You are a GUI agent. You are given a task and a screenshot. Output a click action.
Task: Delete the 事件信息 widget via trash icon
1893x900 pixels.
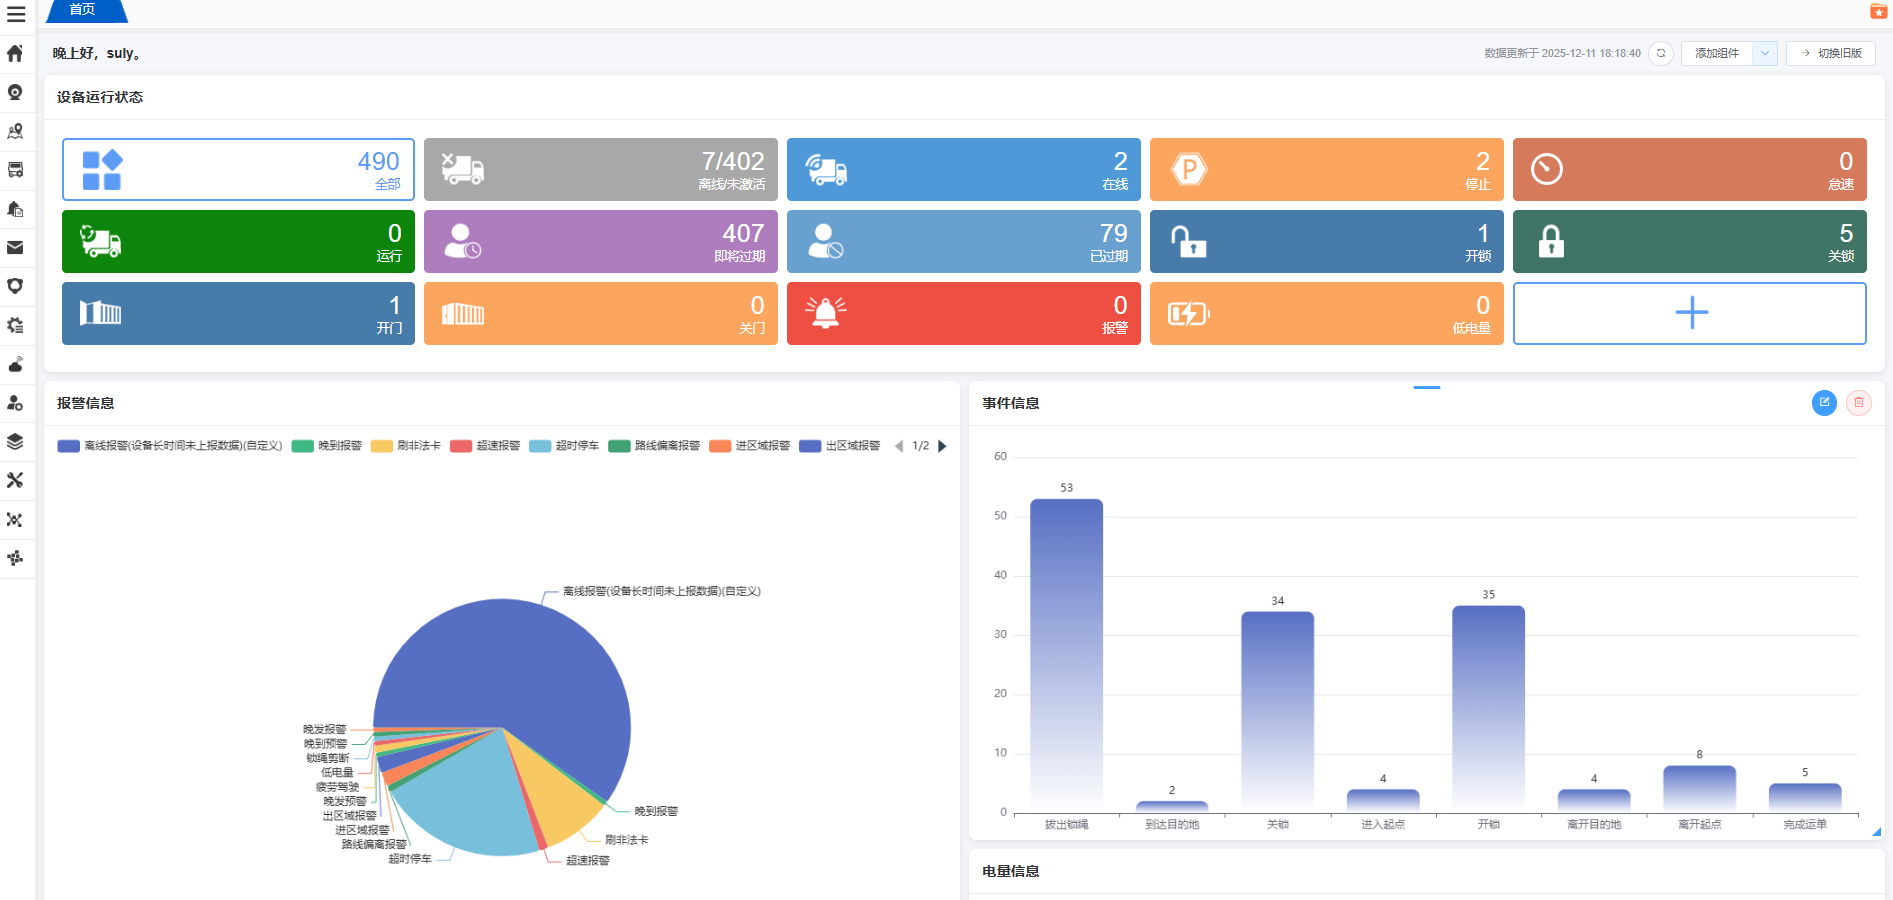coord(1858,403)
